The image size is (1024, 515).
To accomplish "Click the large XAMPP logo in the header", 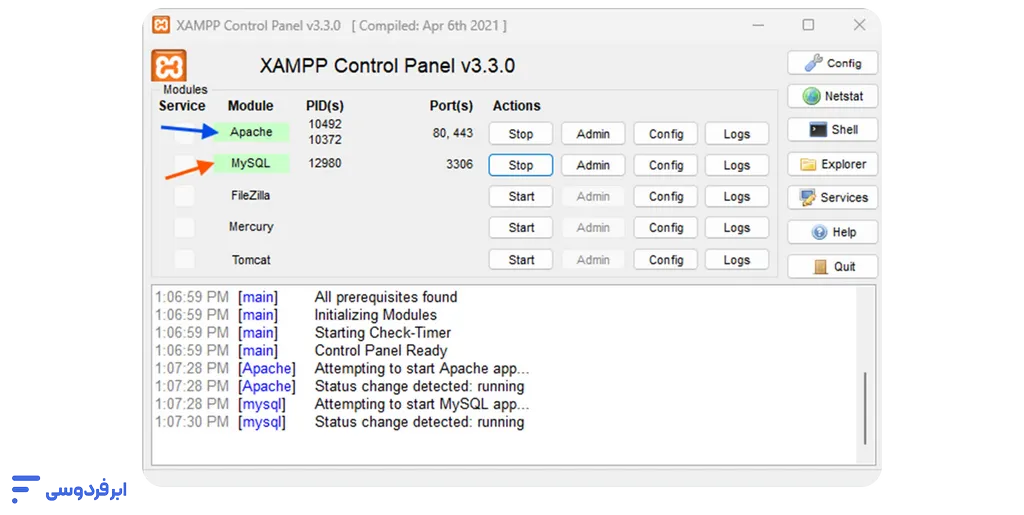I will click(169, 66).
